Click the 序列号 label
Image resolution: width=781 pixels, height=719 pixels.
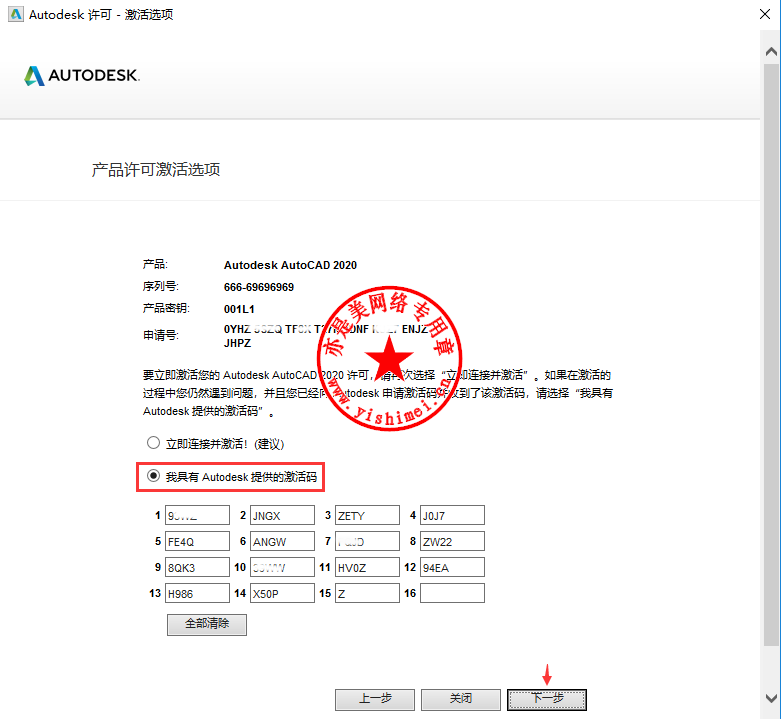click(x=161, y=286)
